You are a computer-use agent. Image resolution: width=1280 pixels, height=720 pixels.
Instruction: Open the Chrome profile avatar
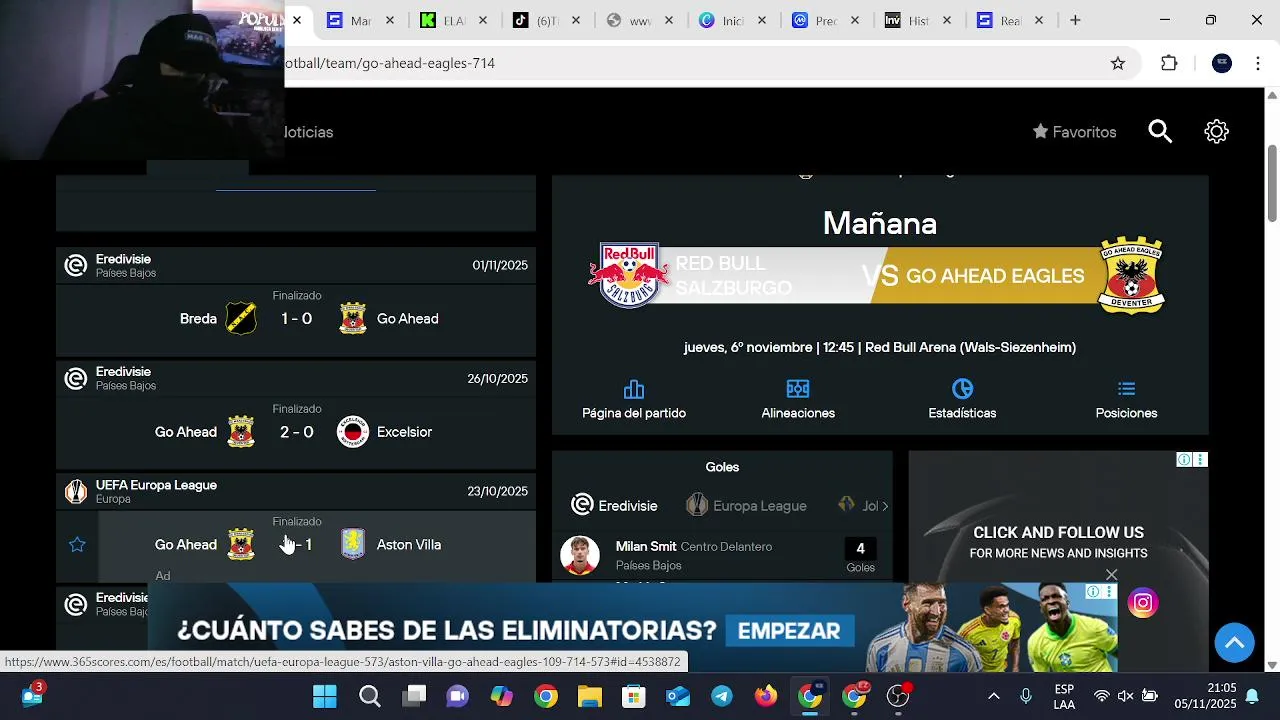coord(1222,63)
